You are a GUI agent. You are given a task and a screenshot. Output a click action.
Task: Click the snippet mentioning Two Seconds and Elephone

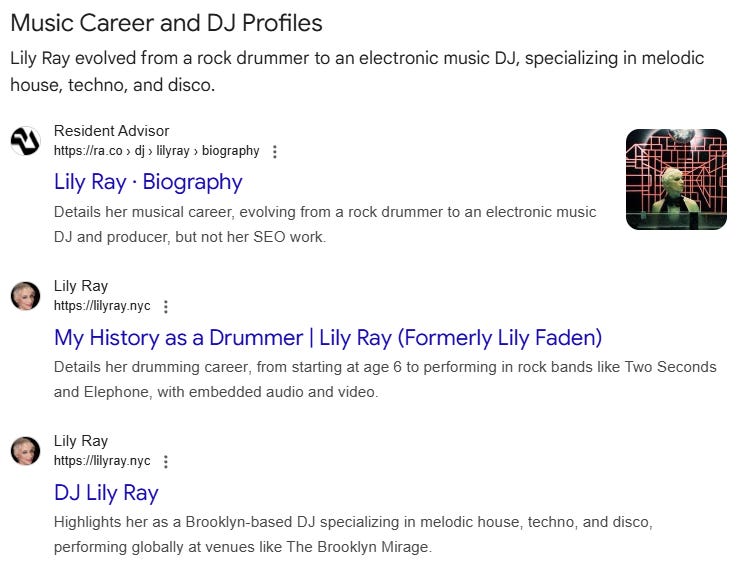385,379
